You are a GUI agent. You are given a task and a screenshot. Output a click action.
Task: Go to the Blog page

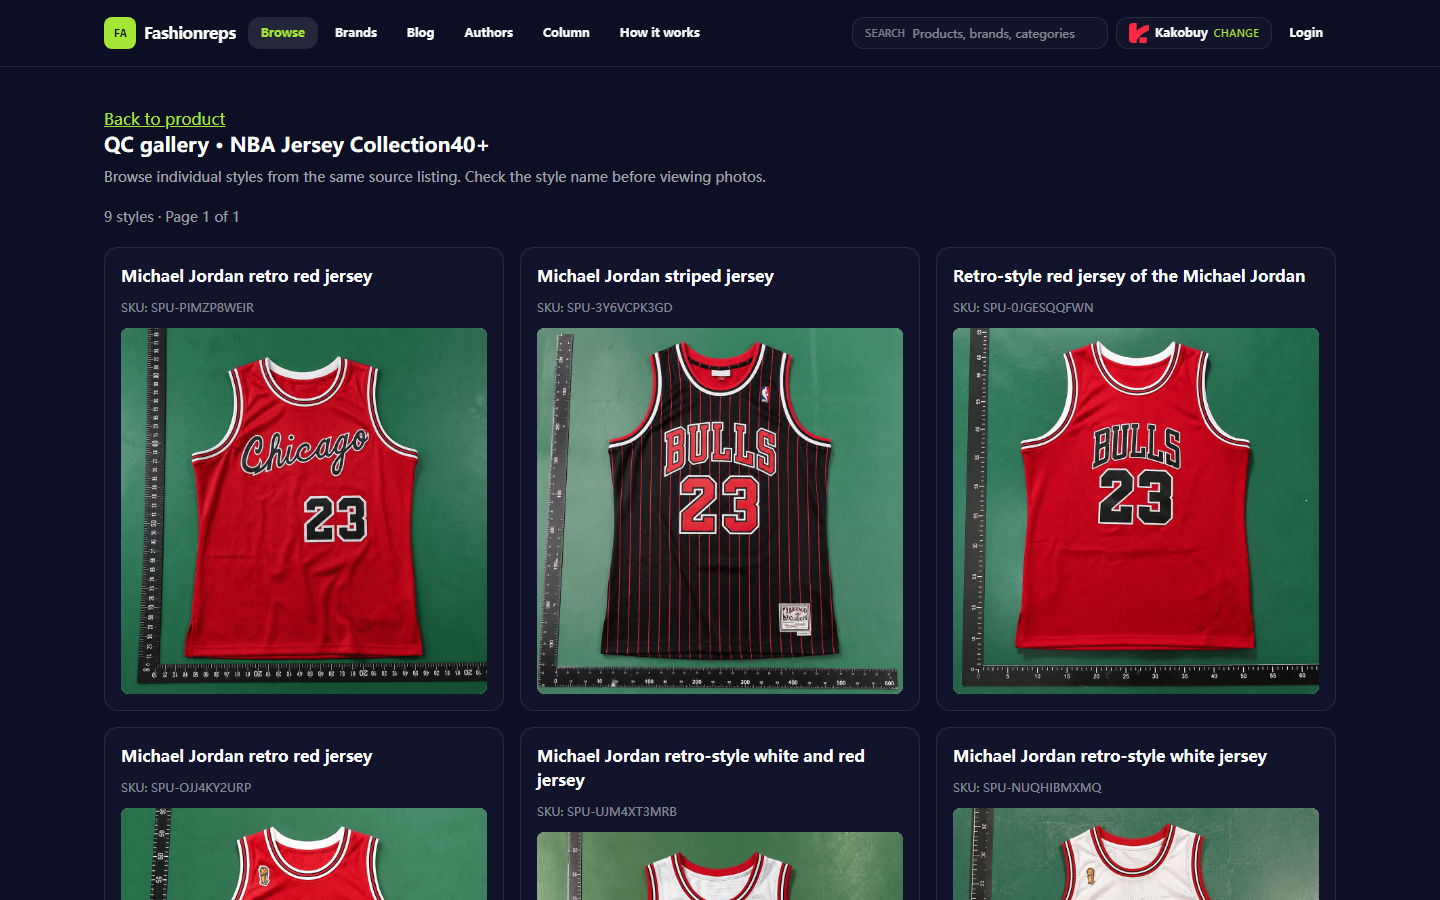[420, 33]
